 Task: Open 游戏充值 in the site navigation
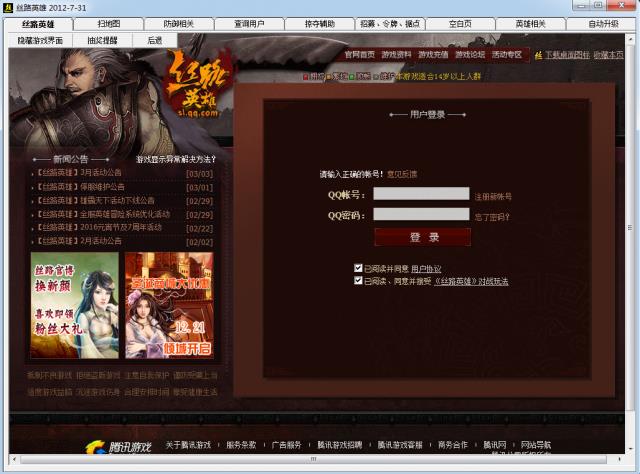click(x=433, y=55)
